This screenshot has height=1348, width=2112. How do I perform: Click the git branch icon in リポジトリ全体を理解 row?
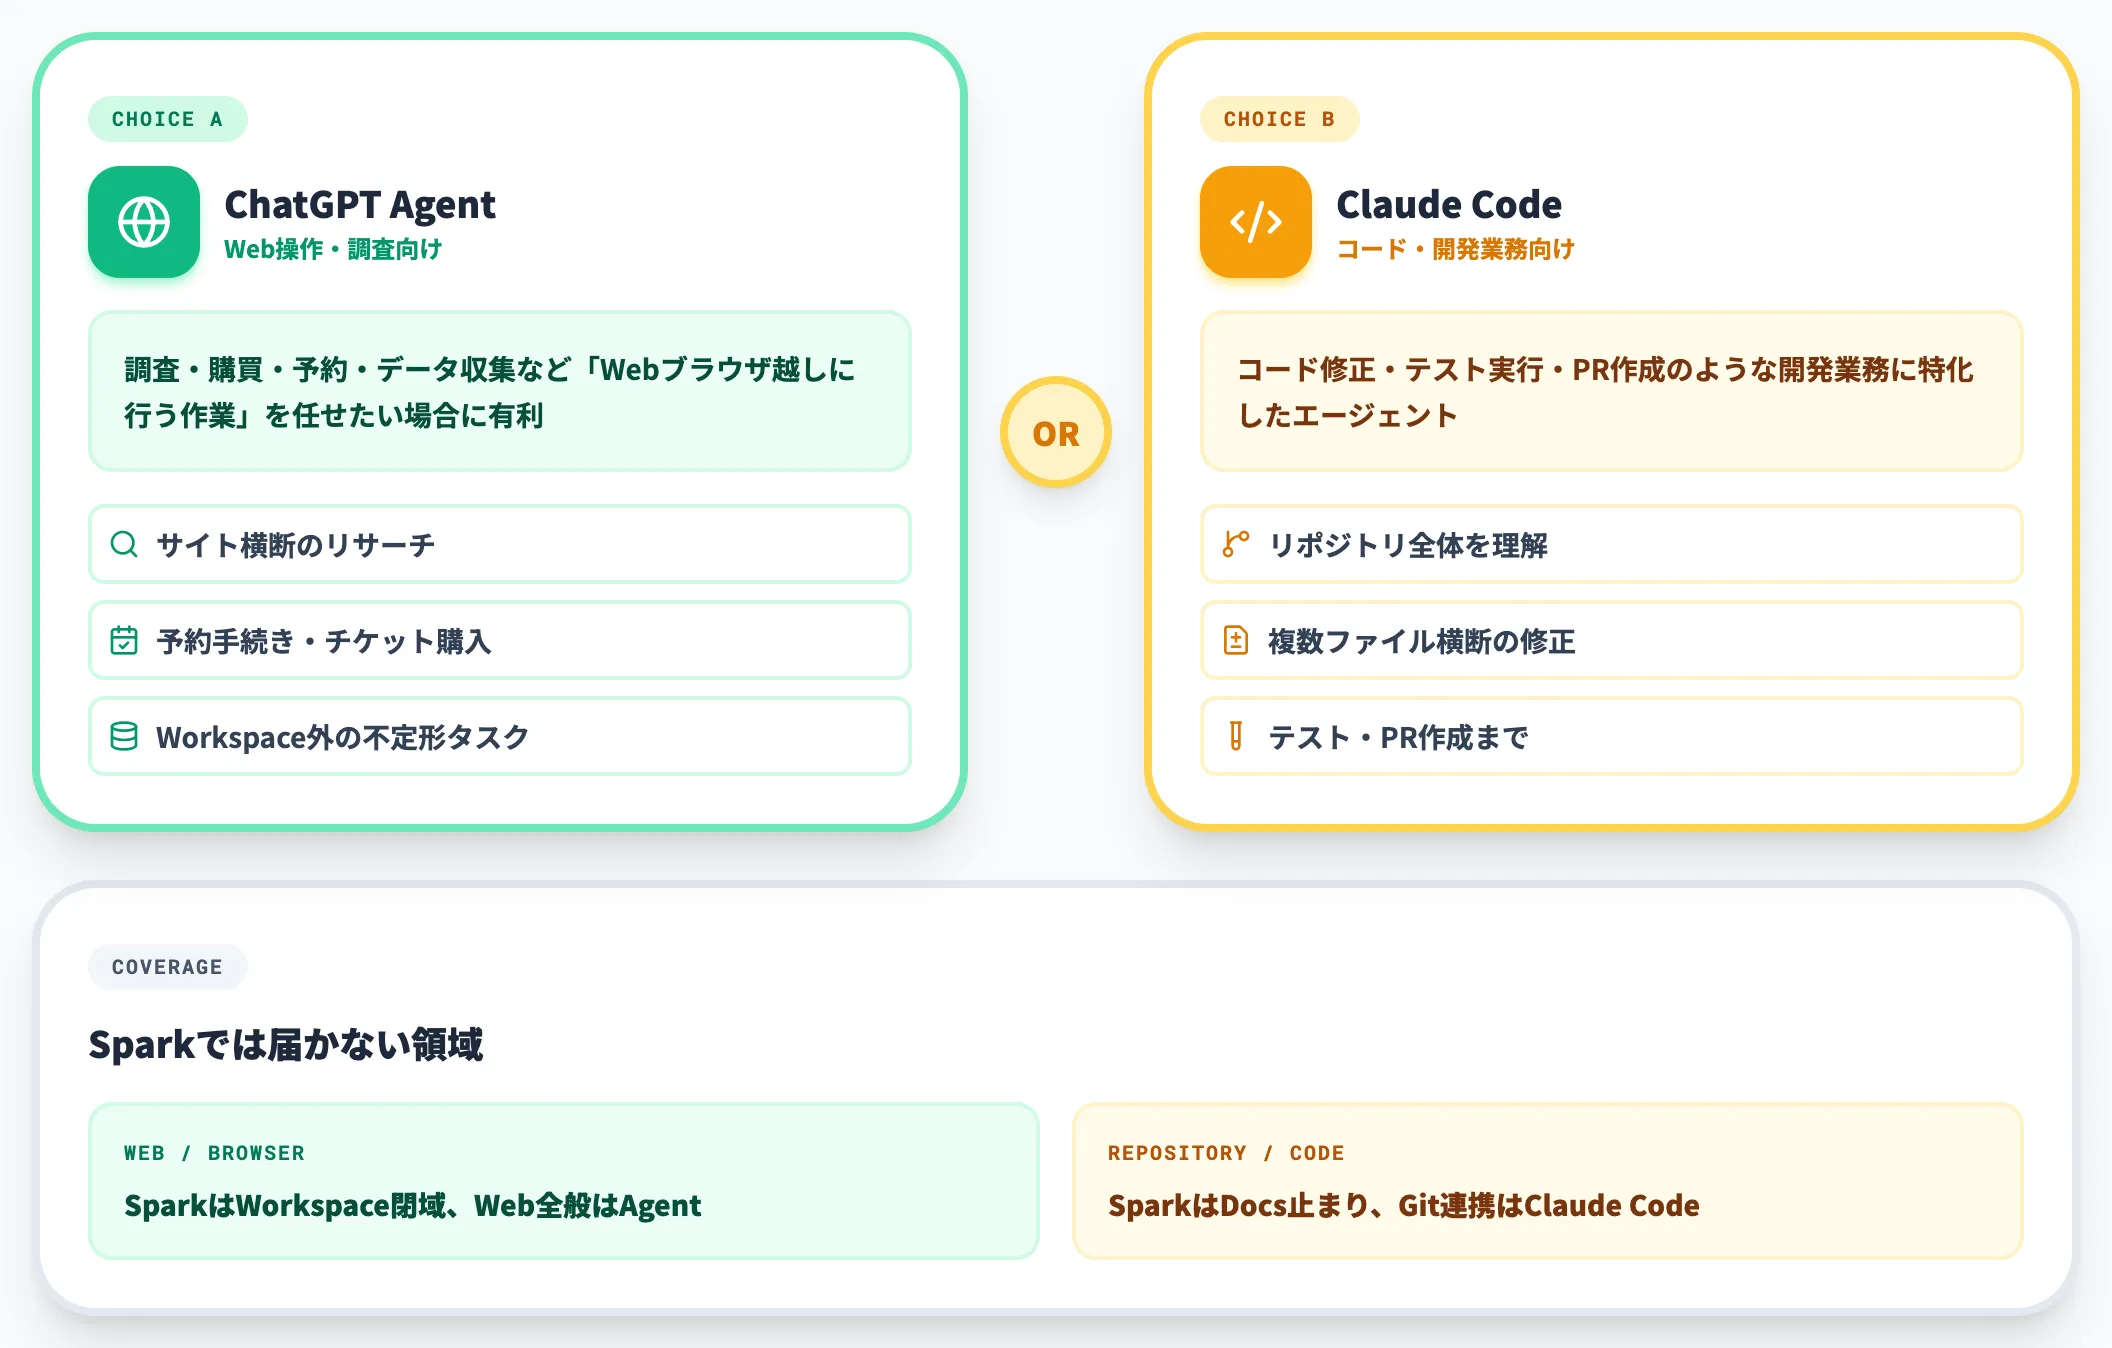click(x=1236, y=544)
